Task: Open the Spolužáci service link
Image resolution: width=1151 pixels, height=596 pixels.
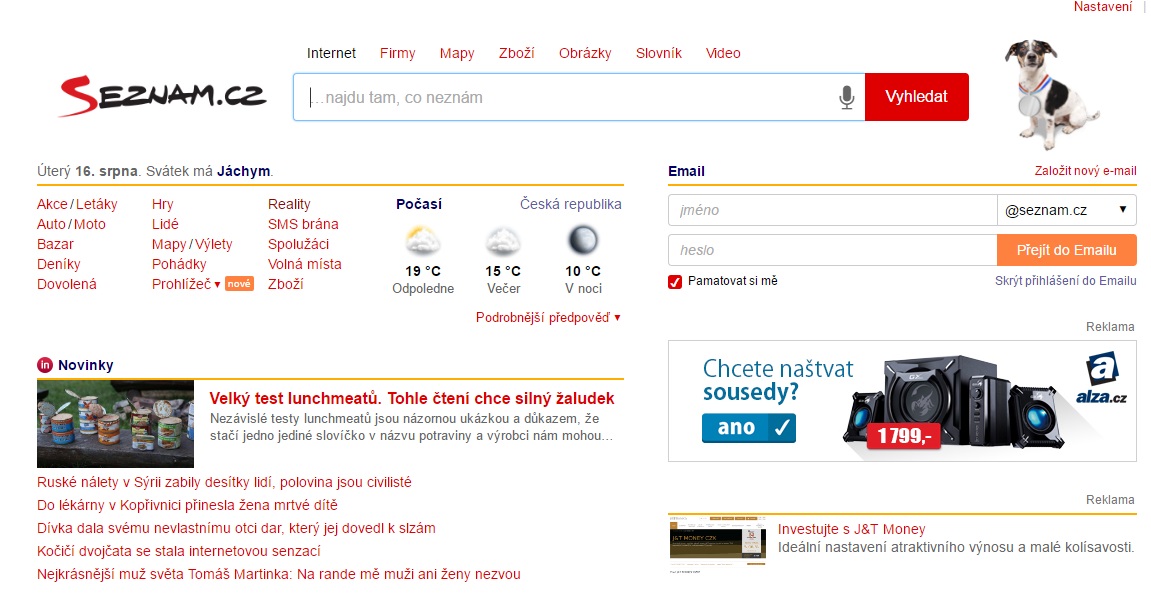Action: coord(298,244)
